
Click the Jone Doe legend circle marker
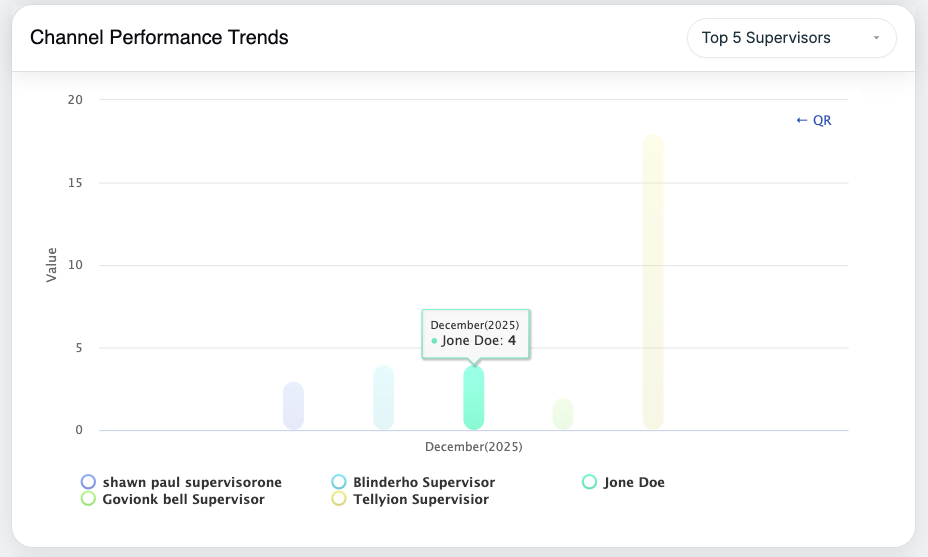589,482
